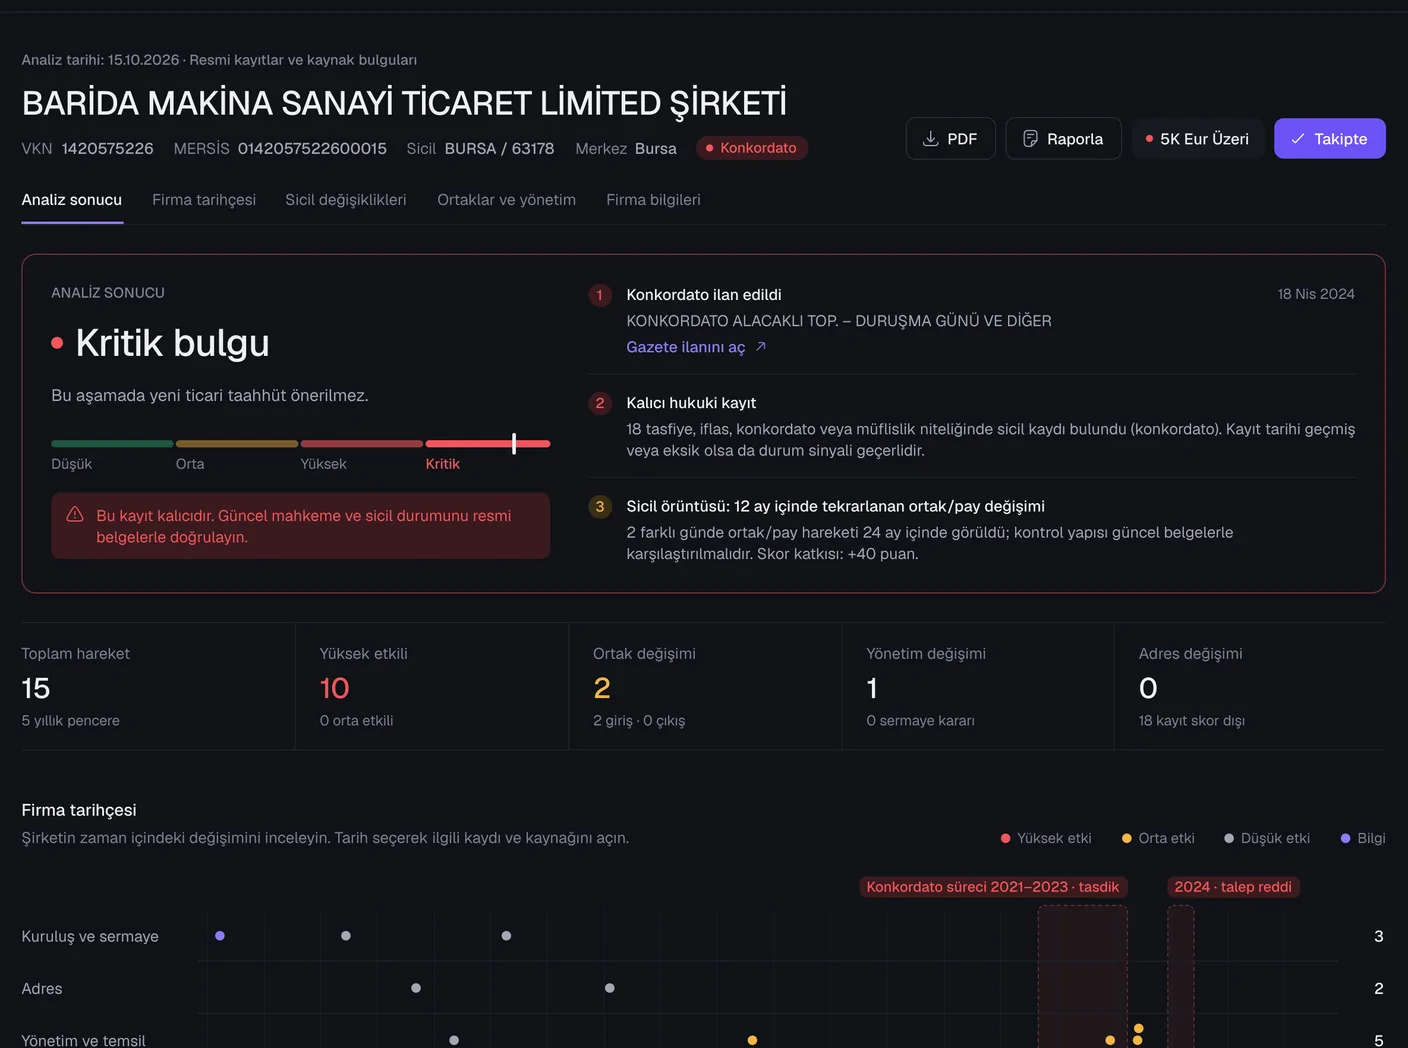Click the warning triangle icon in the red notice
The height and width of the screenshot is (1048, 1408).
point(75,514)
